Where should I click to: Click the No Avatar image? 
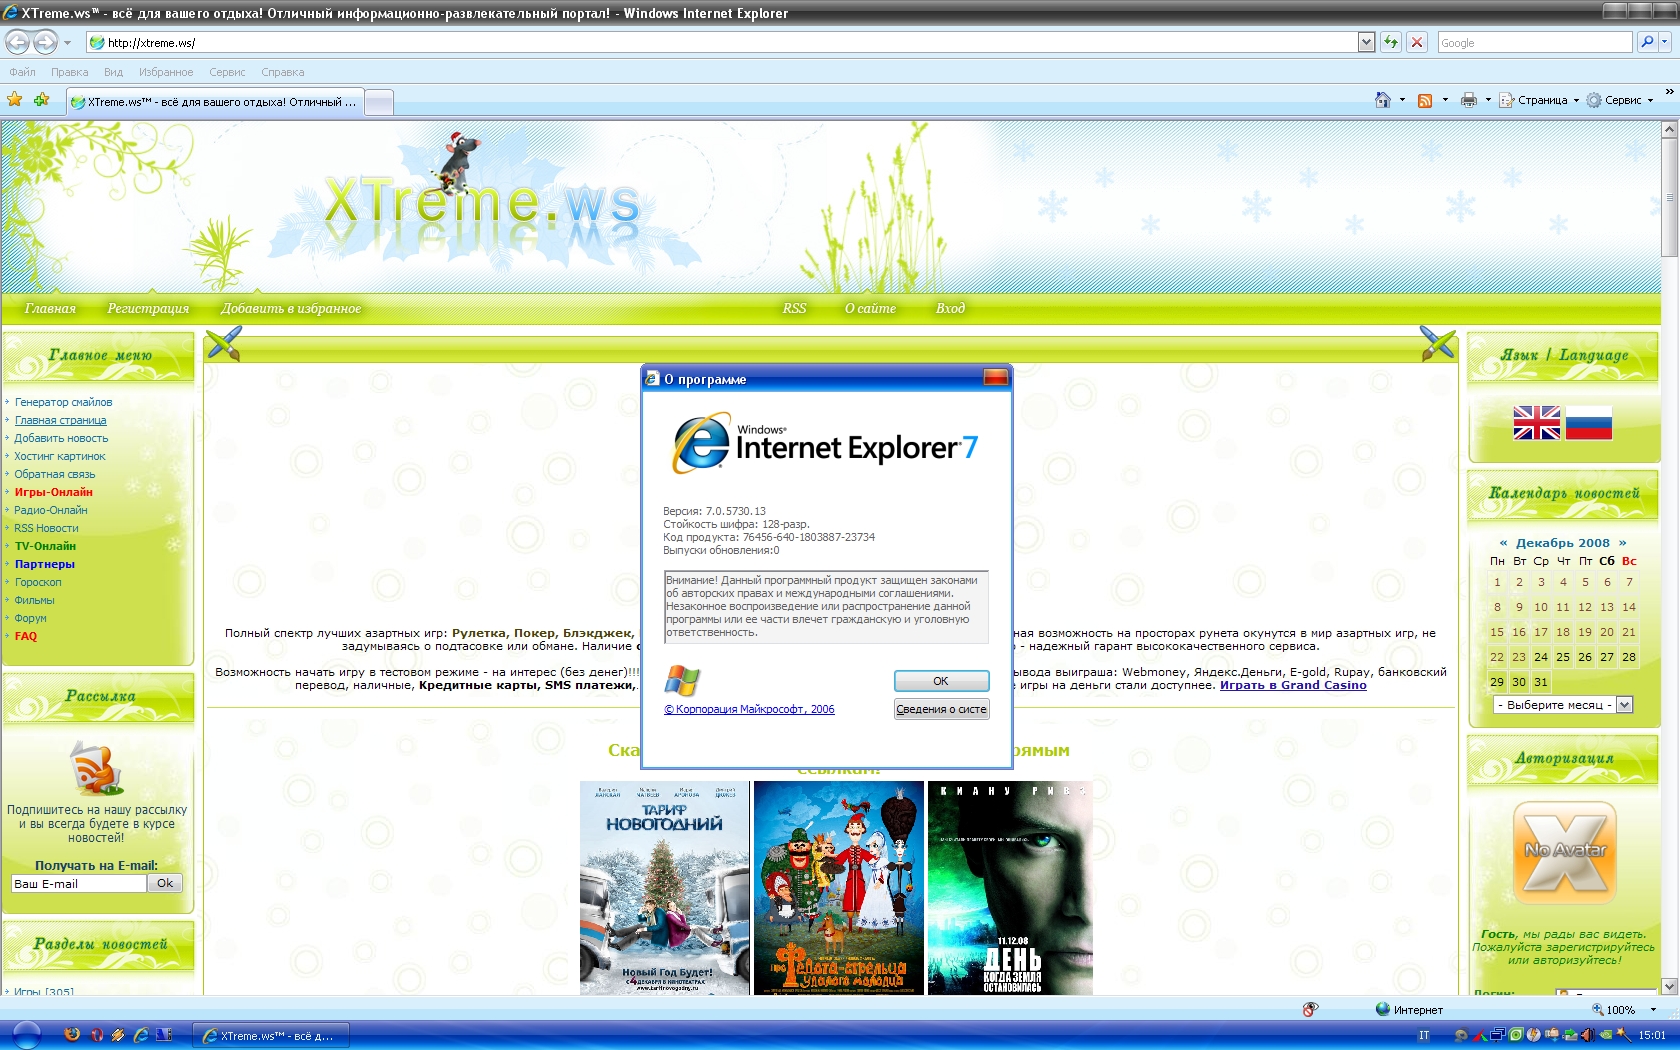1565,853
